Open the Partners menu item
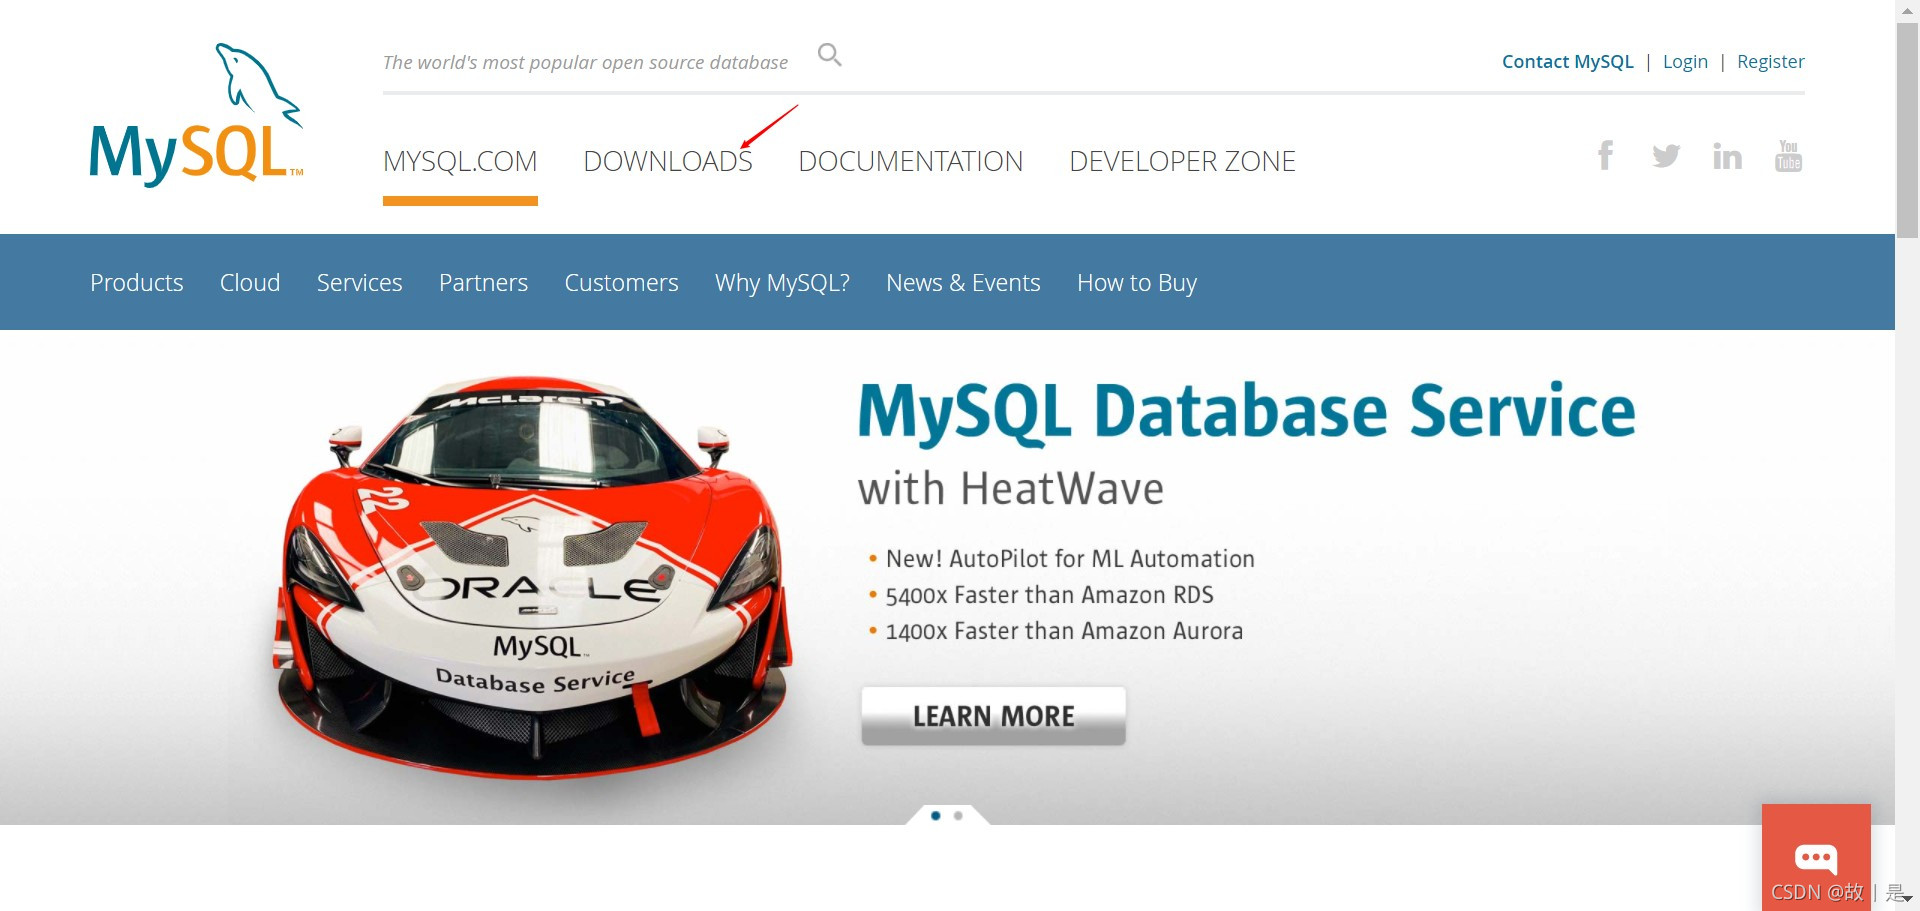The width and height of the screenshot is (1920, 911). 483,283
